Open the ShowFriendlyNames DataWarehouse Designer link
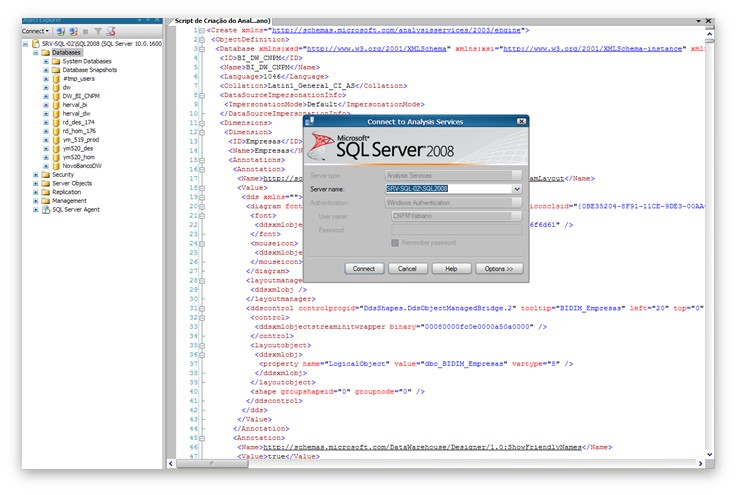This screenshot has width=737, height=495. pos(422,447)
